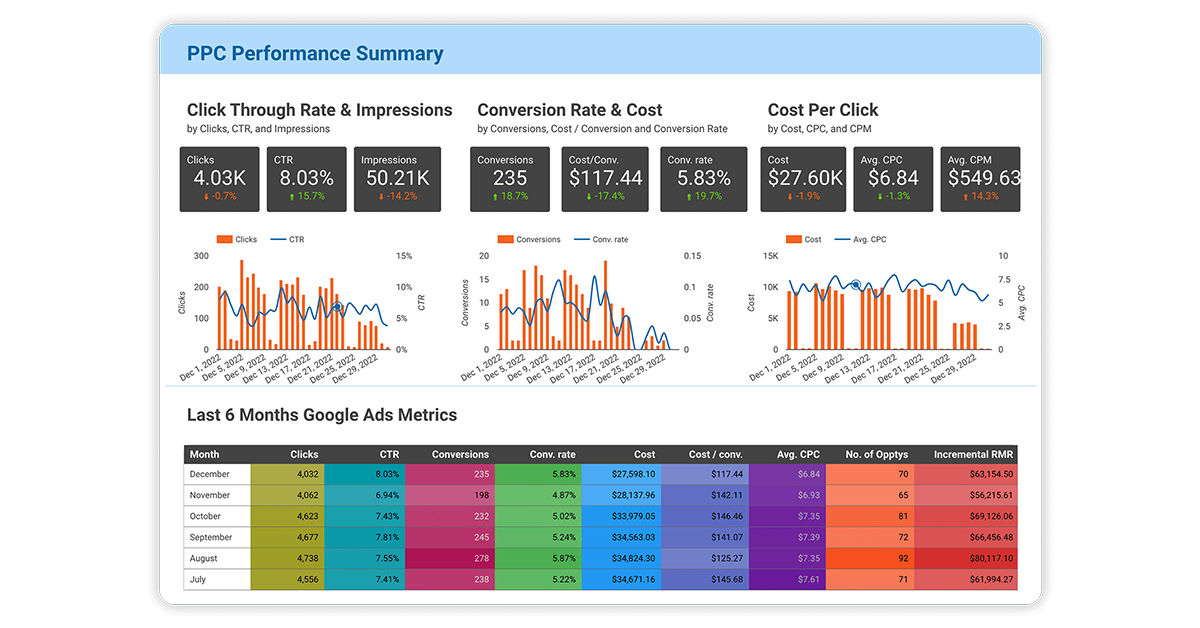This screenshot has width=1200, height=628.
Task: Open the Last 6 Months Google Ads Metrics heading
Action: (x=320, y=415)
